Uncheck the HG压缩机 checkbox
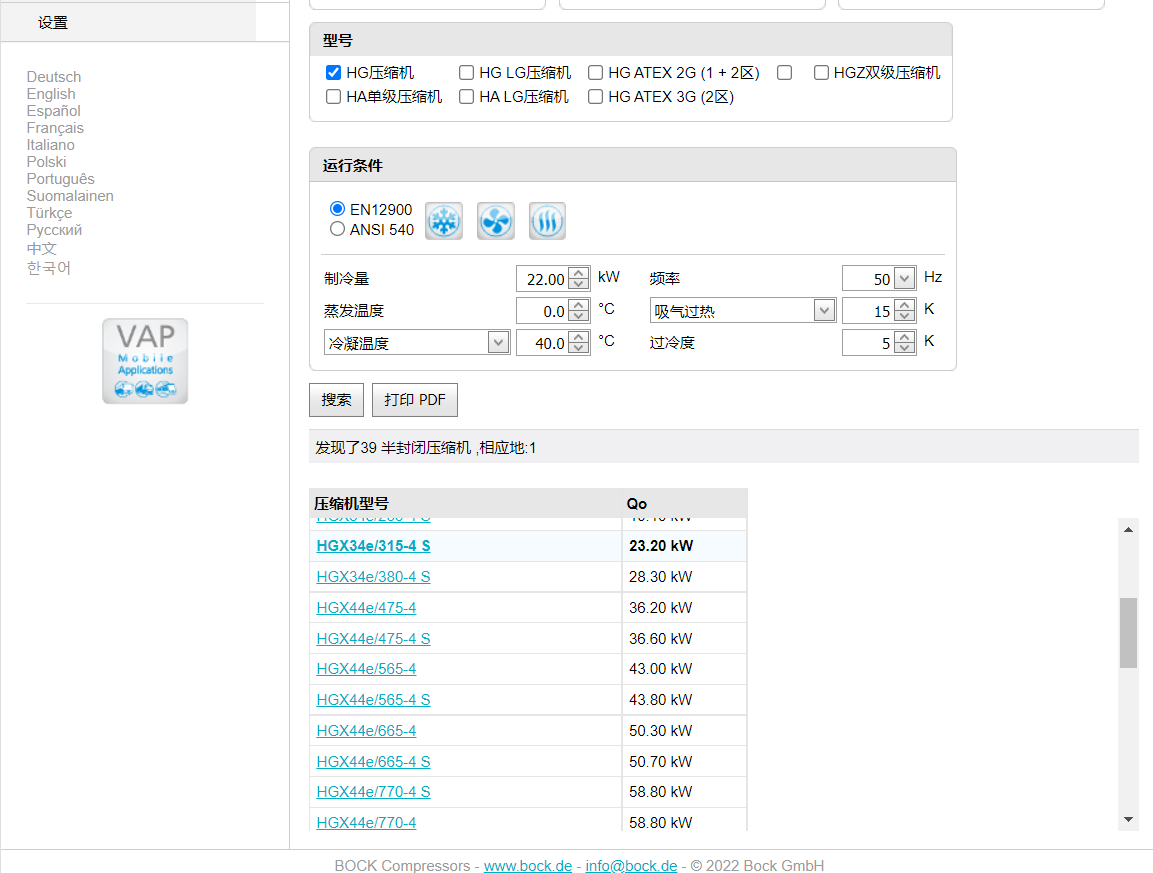 coord(333,72)
